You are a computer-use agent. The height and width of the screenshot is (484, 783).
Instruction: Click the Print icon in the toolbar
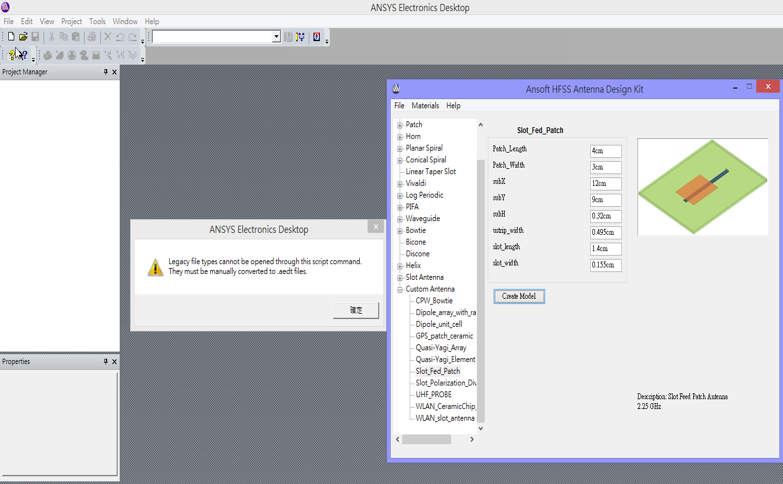[x=92, y=36]
